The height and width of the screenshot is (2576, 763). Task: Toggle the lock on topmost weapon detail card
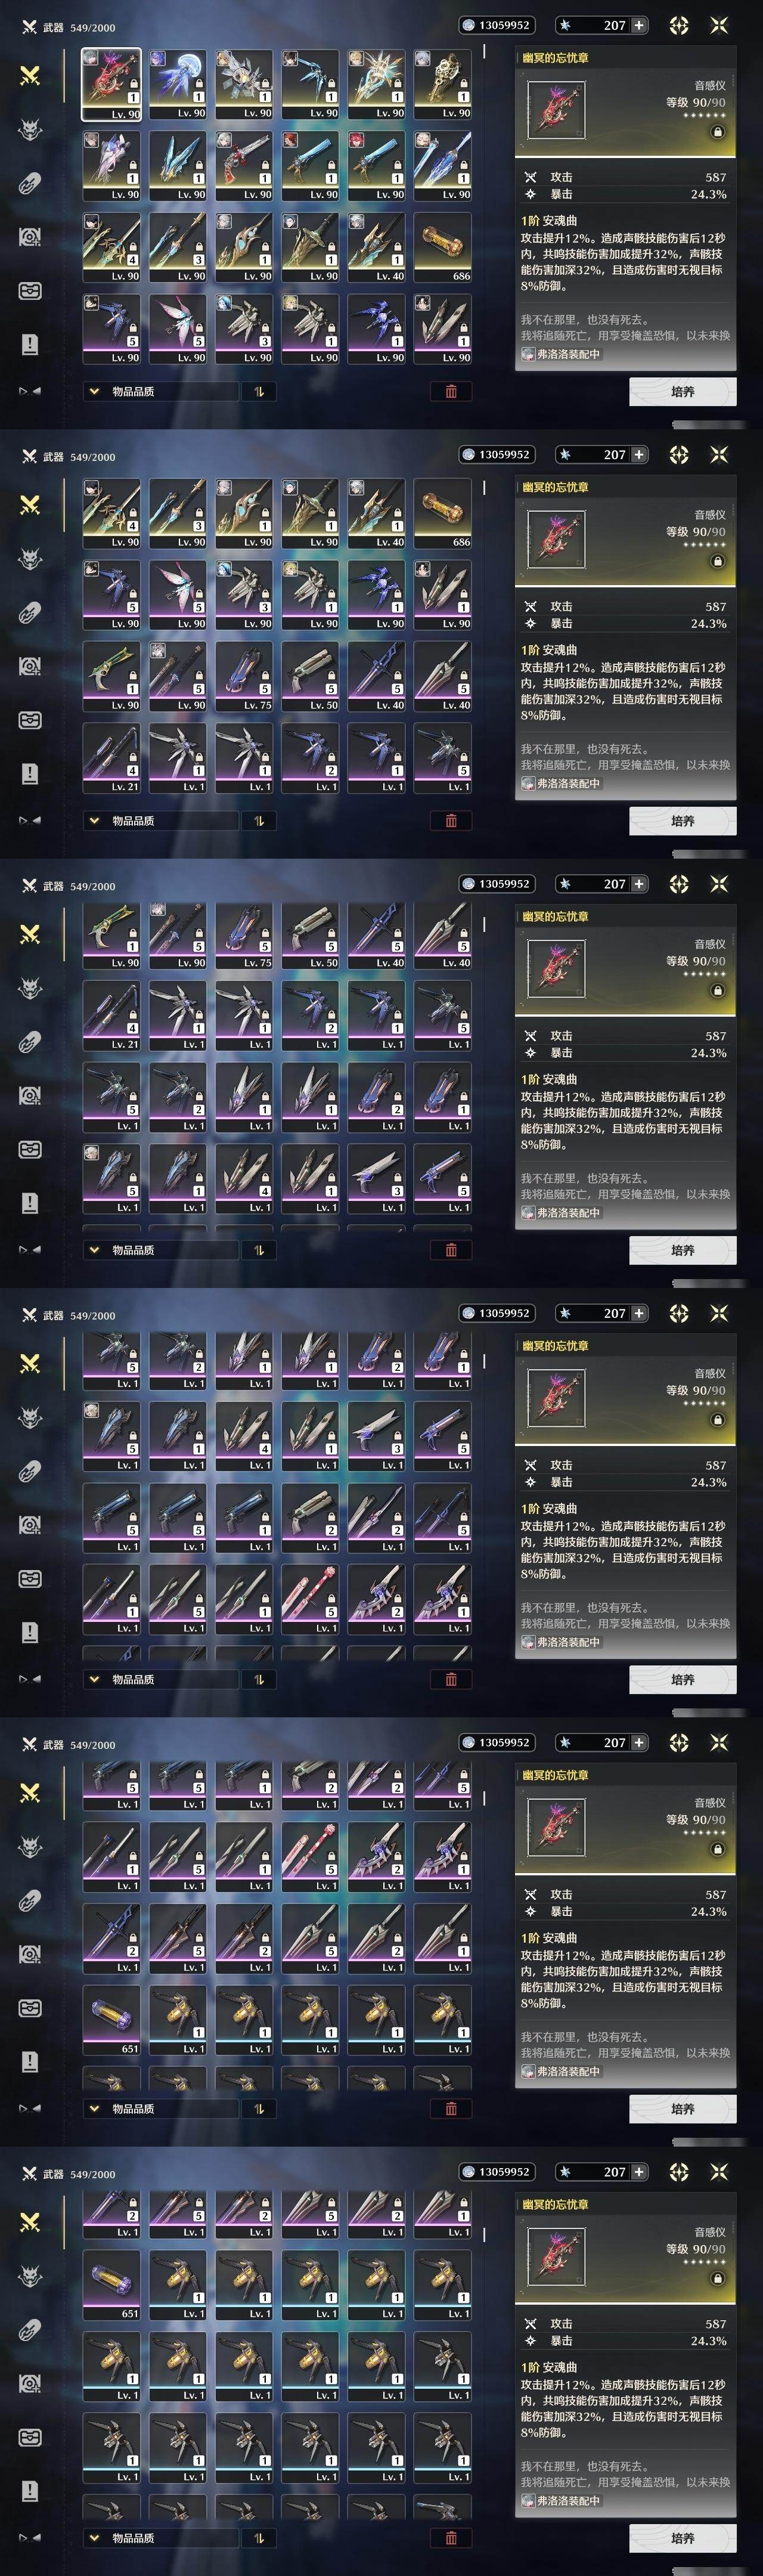point(717,132)
